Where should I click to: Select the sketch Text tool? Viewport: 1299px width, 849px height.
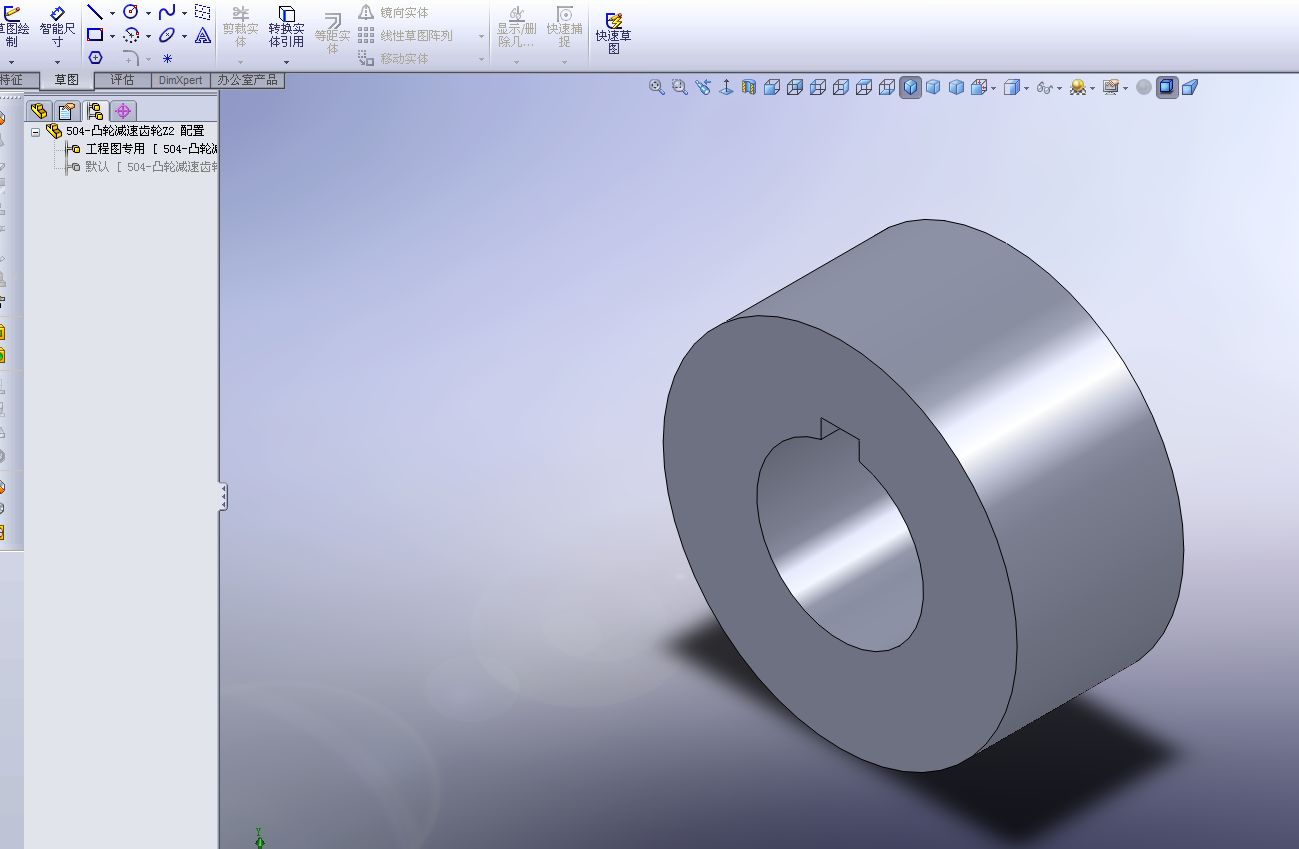[x=203, y=35]
